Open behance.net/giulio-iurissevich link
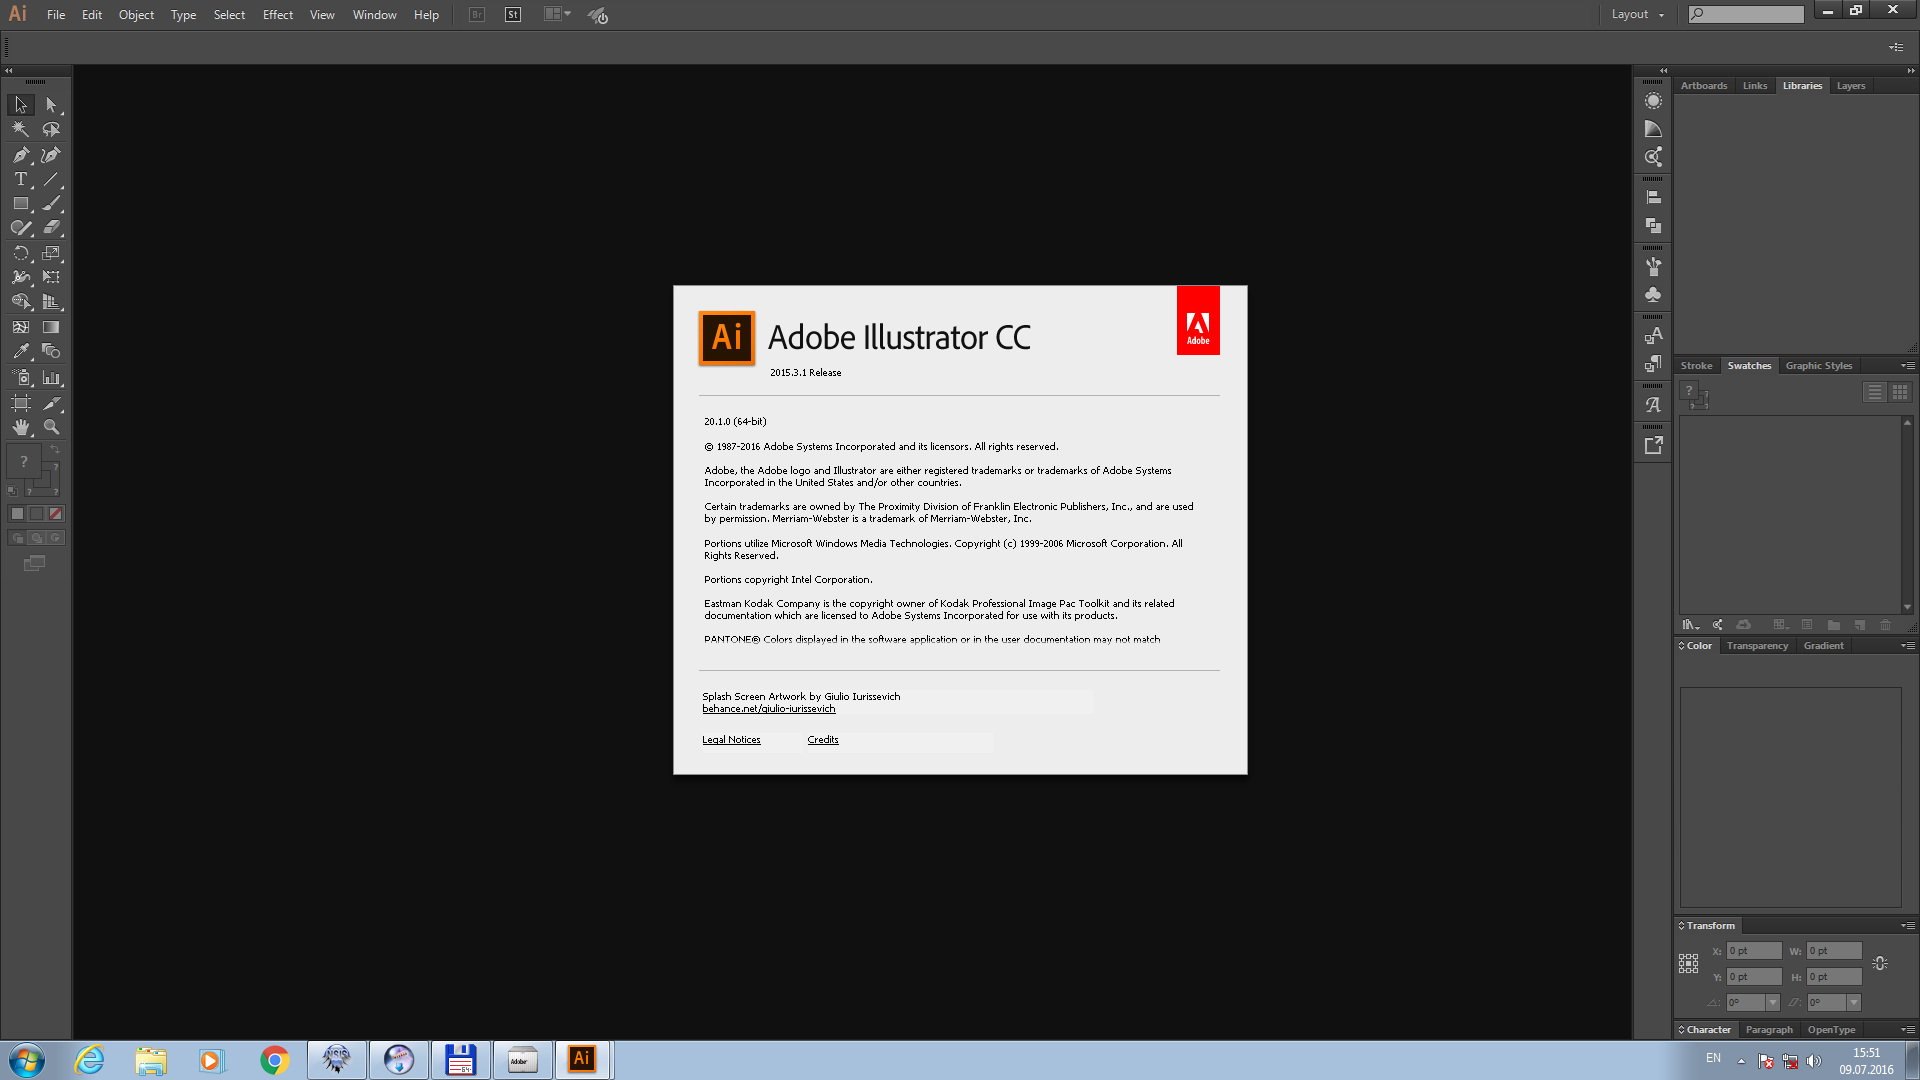 (x=768, y=709)
